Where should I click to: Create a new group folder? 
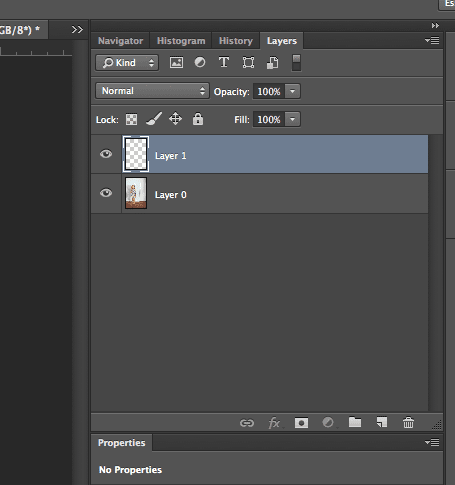click(355, 422)
